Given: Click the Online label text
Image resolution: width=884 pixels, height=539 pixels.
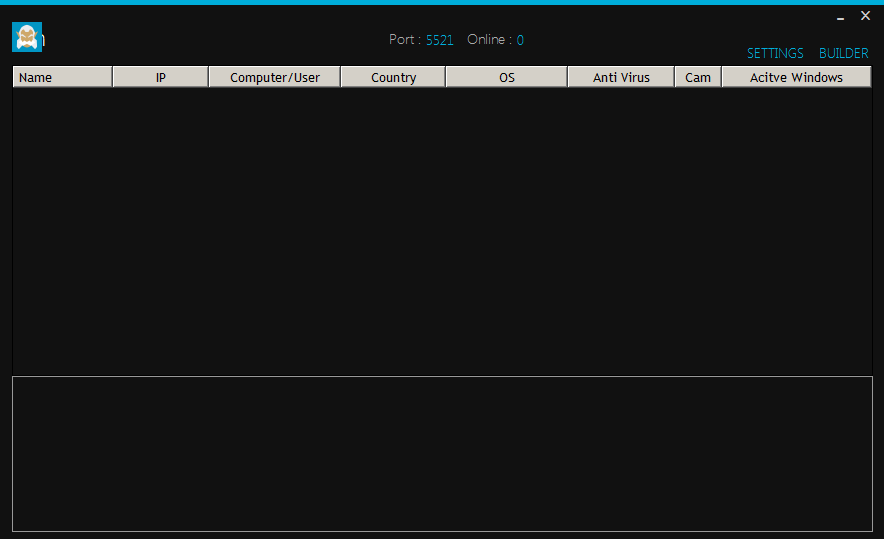Looking at the screenshot, I should point(489,40).
